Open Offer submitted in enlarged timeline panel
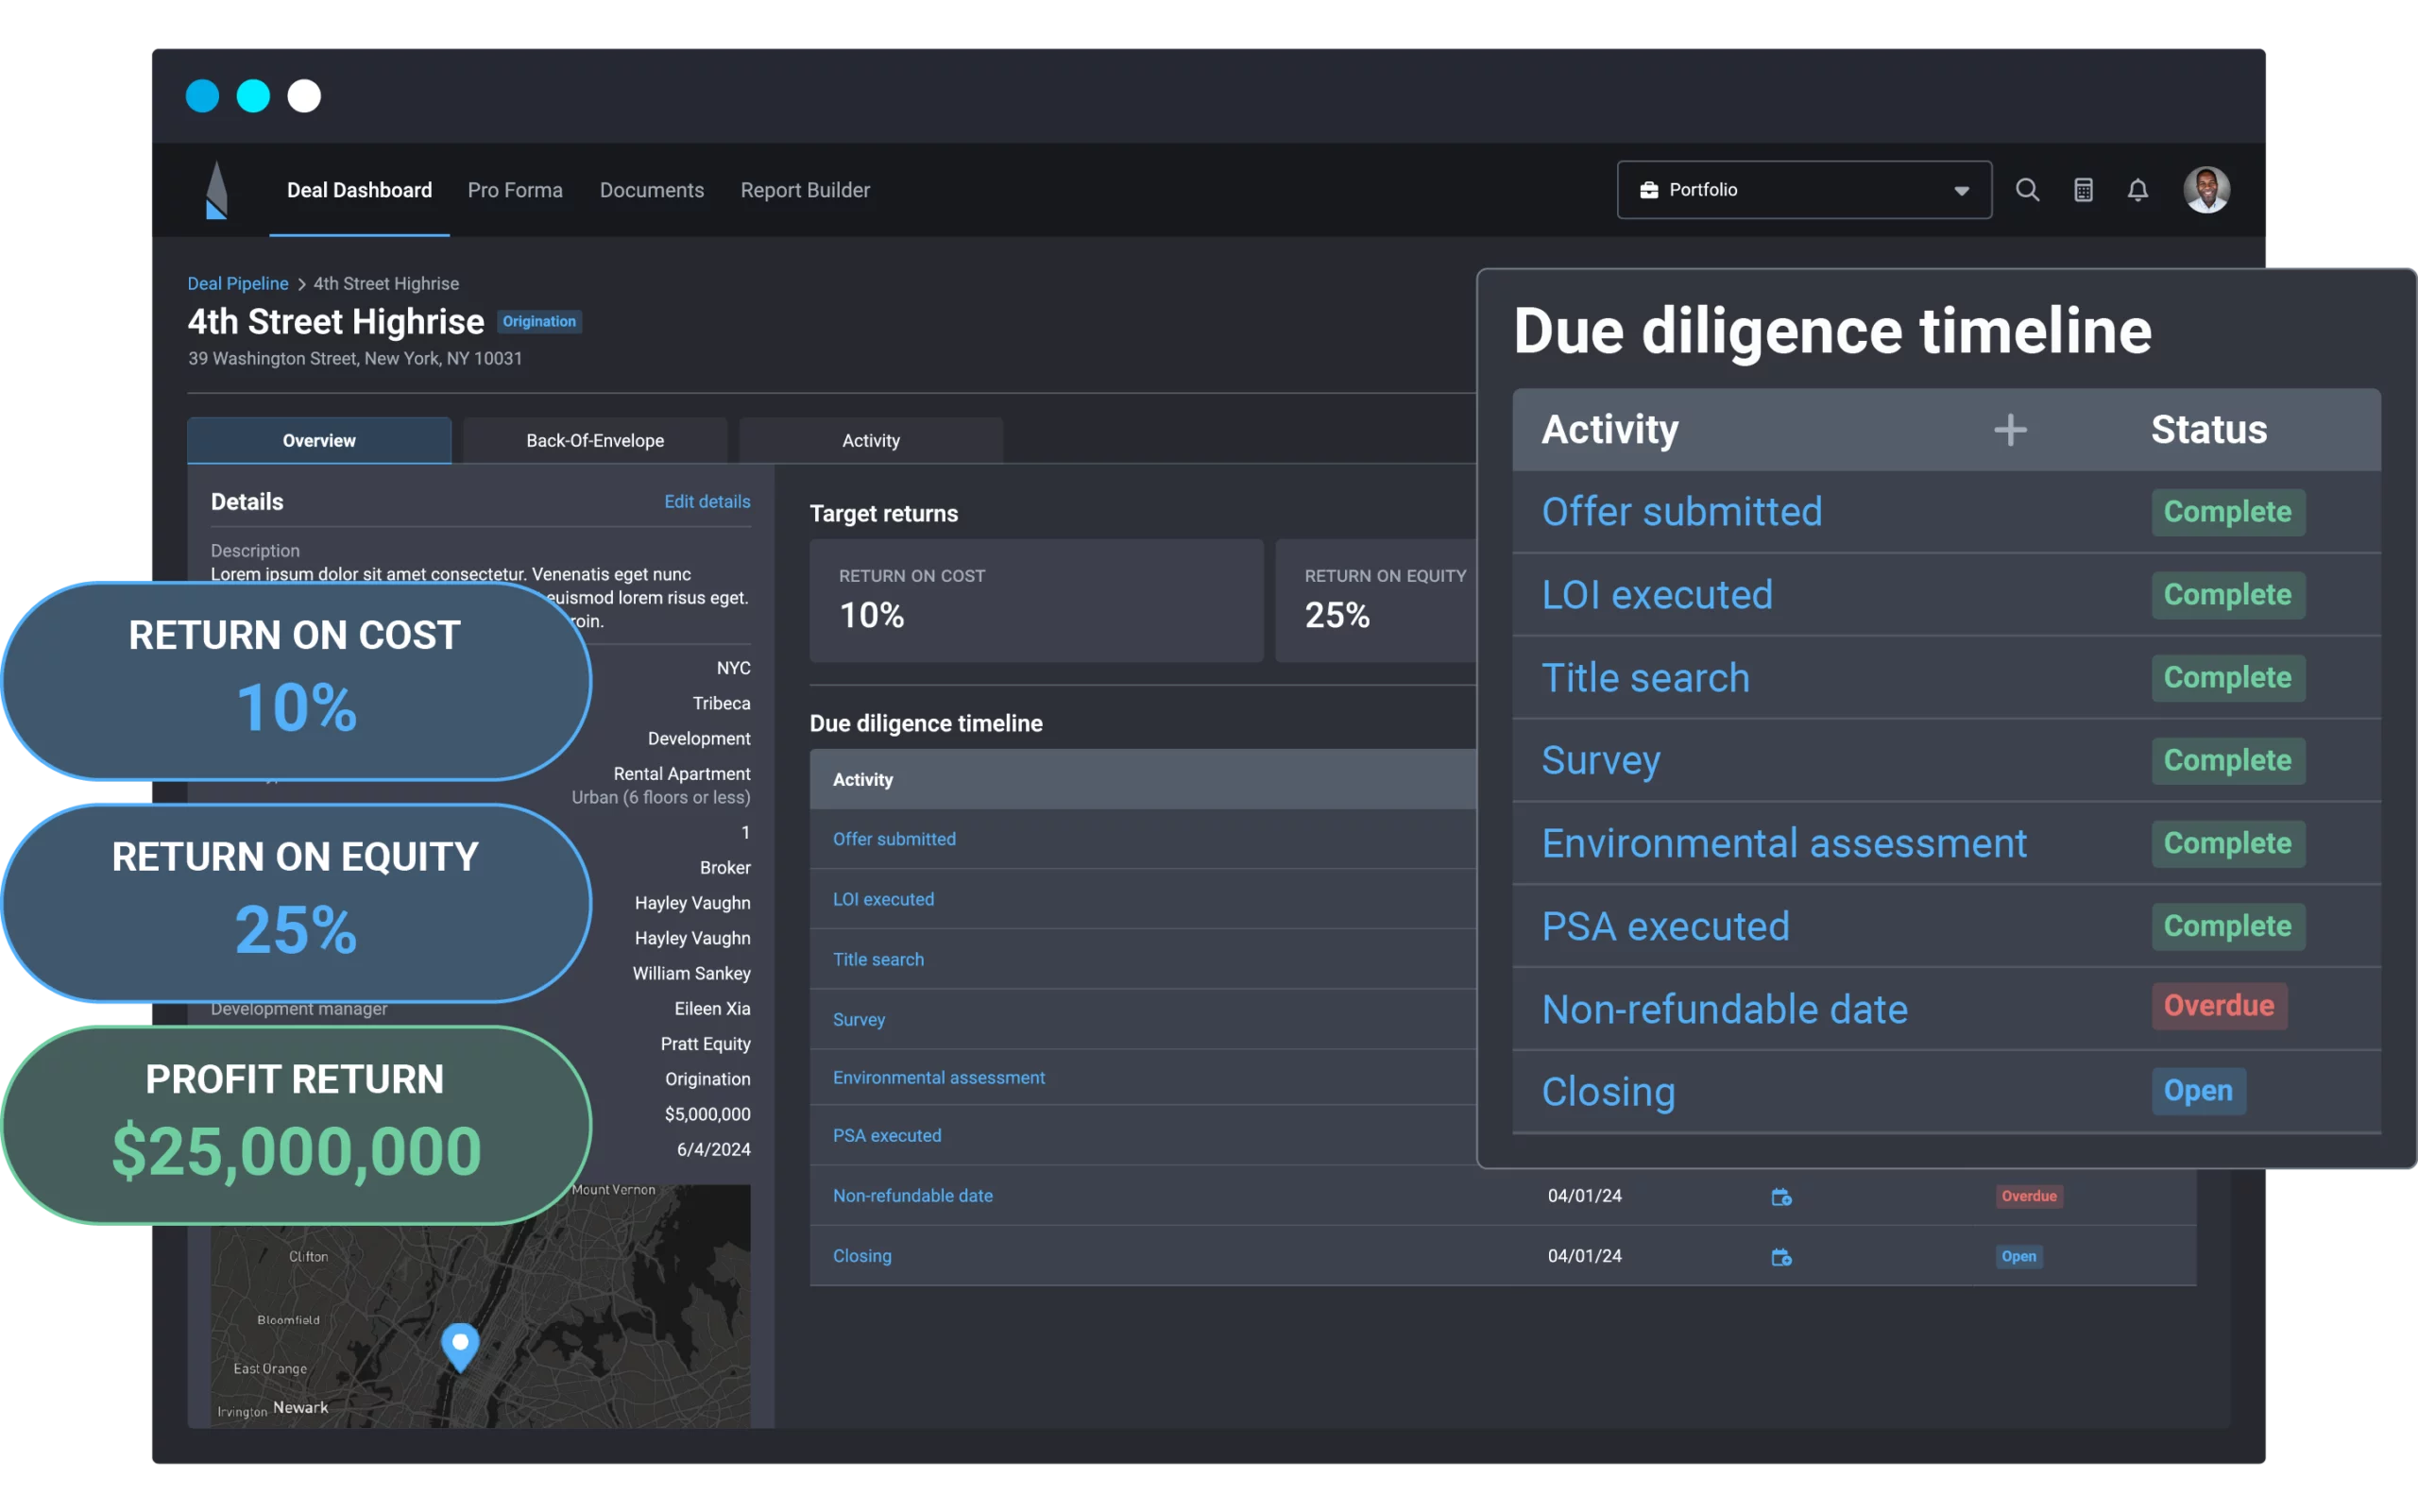Viewport: 2418px width, 1512px height. pyautogui.click(x=1682, y=512)
